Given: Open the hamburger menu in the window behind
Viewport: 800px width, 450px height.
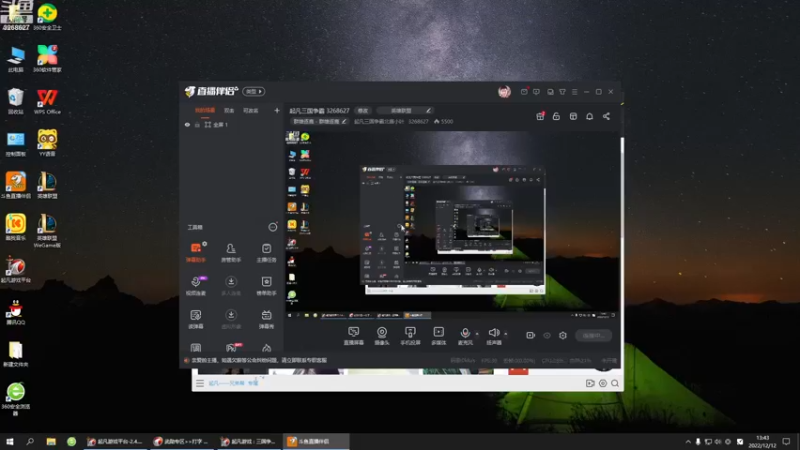Looking at the screenshot, I should coord(200,383).
